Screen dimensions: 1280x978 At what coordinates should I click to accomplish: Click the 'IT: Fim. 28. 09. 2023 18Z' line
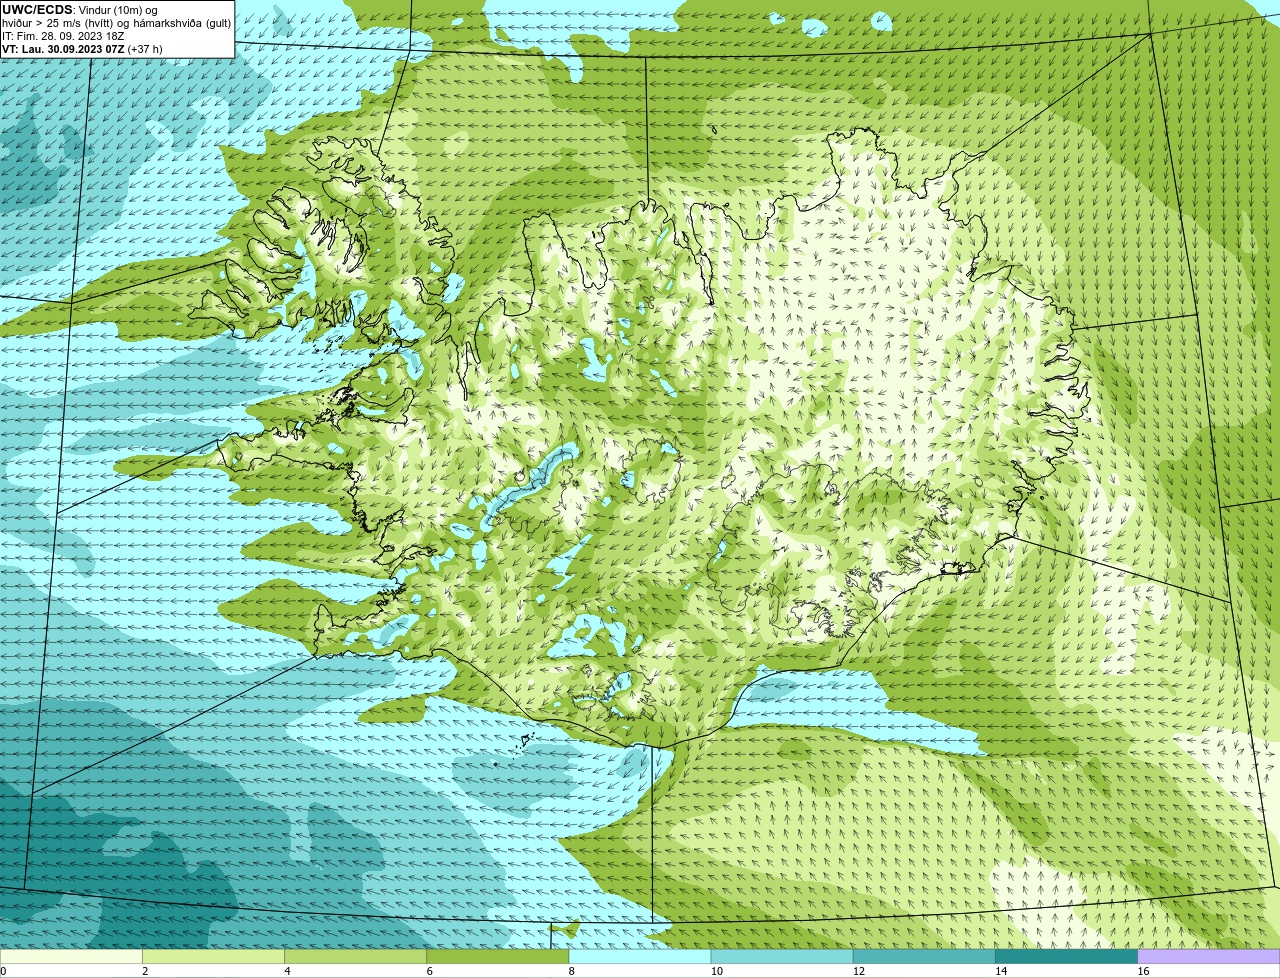[63, 36]
